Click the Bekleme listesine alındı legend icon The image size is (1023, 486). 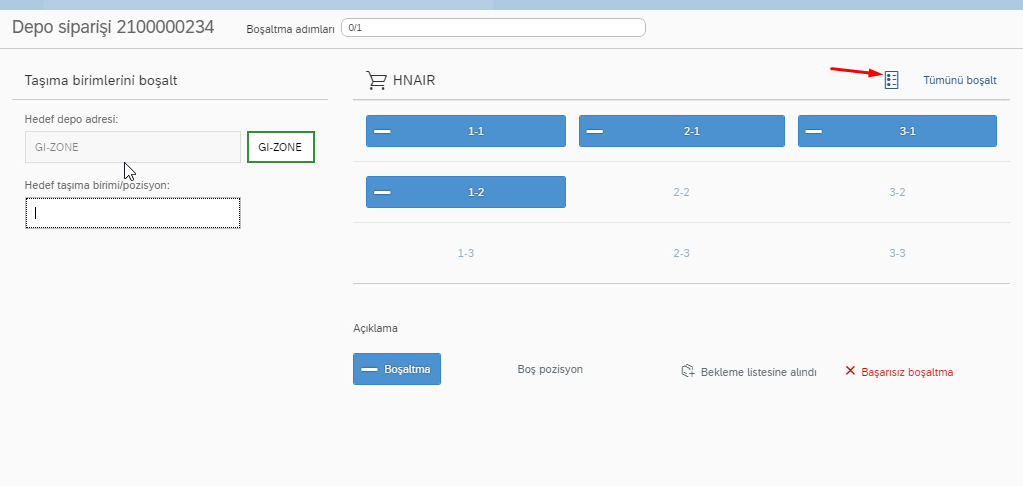click(687, 371)
